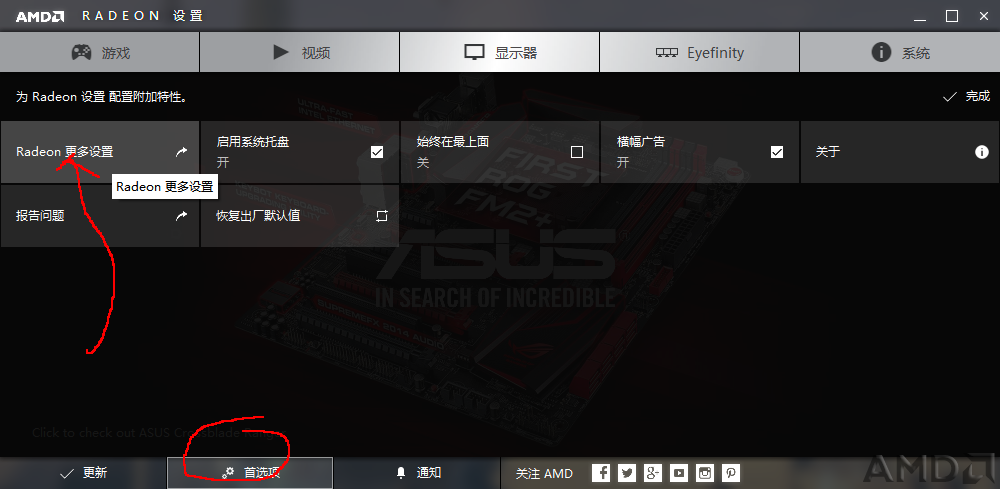Viewport: 1000px width, 489px height.
Task: Maximize the Radeon settings window
Action: pos(952,17)
